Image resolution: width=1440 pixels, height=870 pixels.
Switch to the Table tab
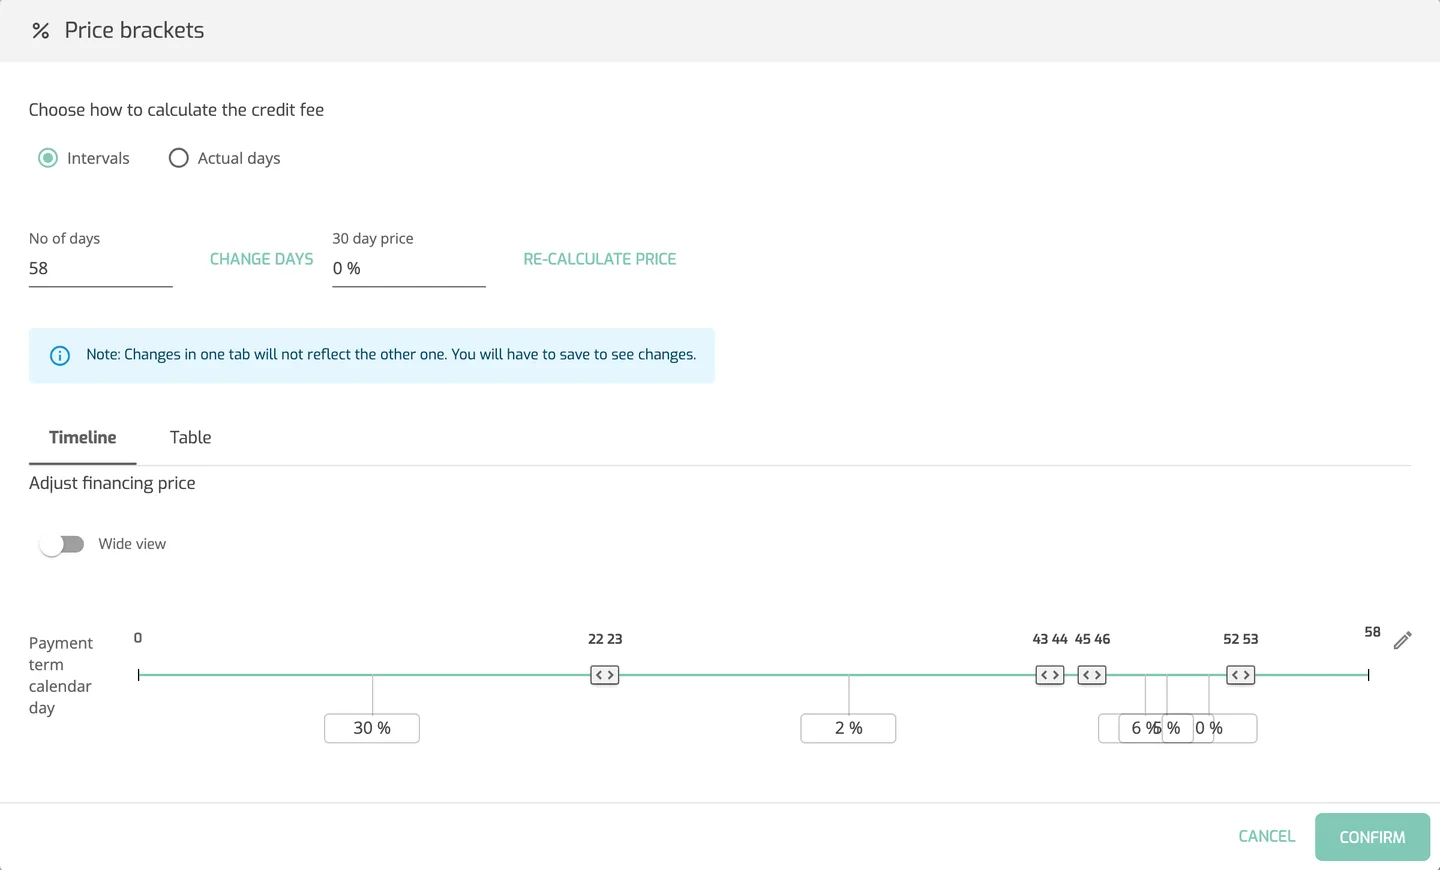point(190,438)
